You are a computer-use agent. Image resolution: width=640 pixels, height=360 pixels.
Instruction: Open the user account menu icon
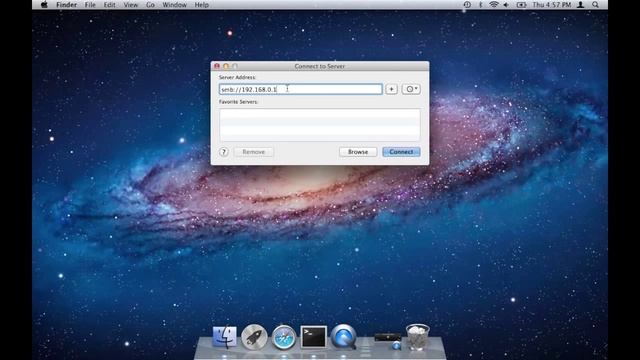(x=580, y=5)
